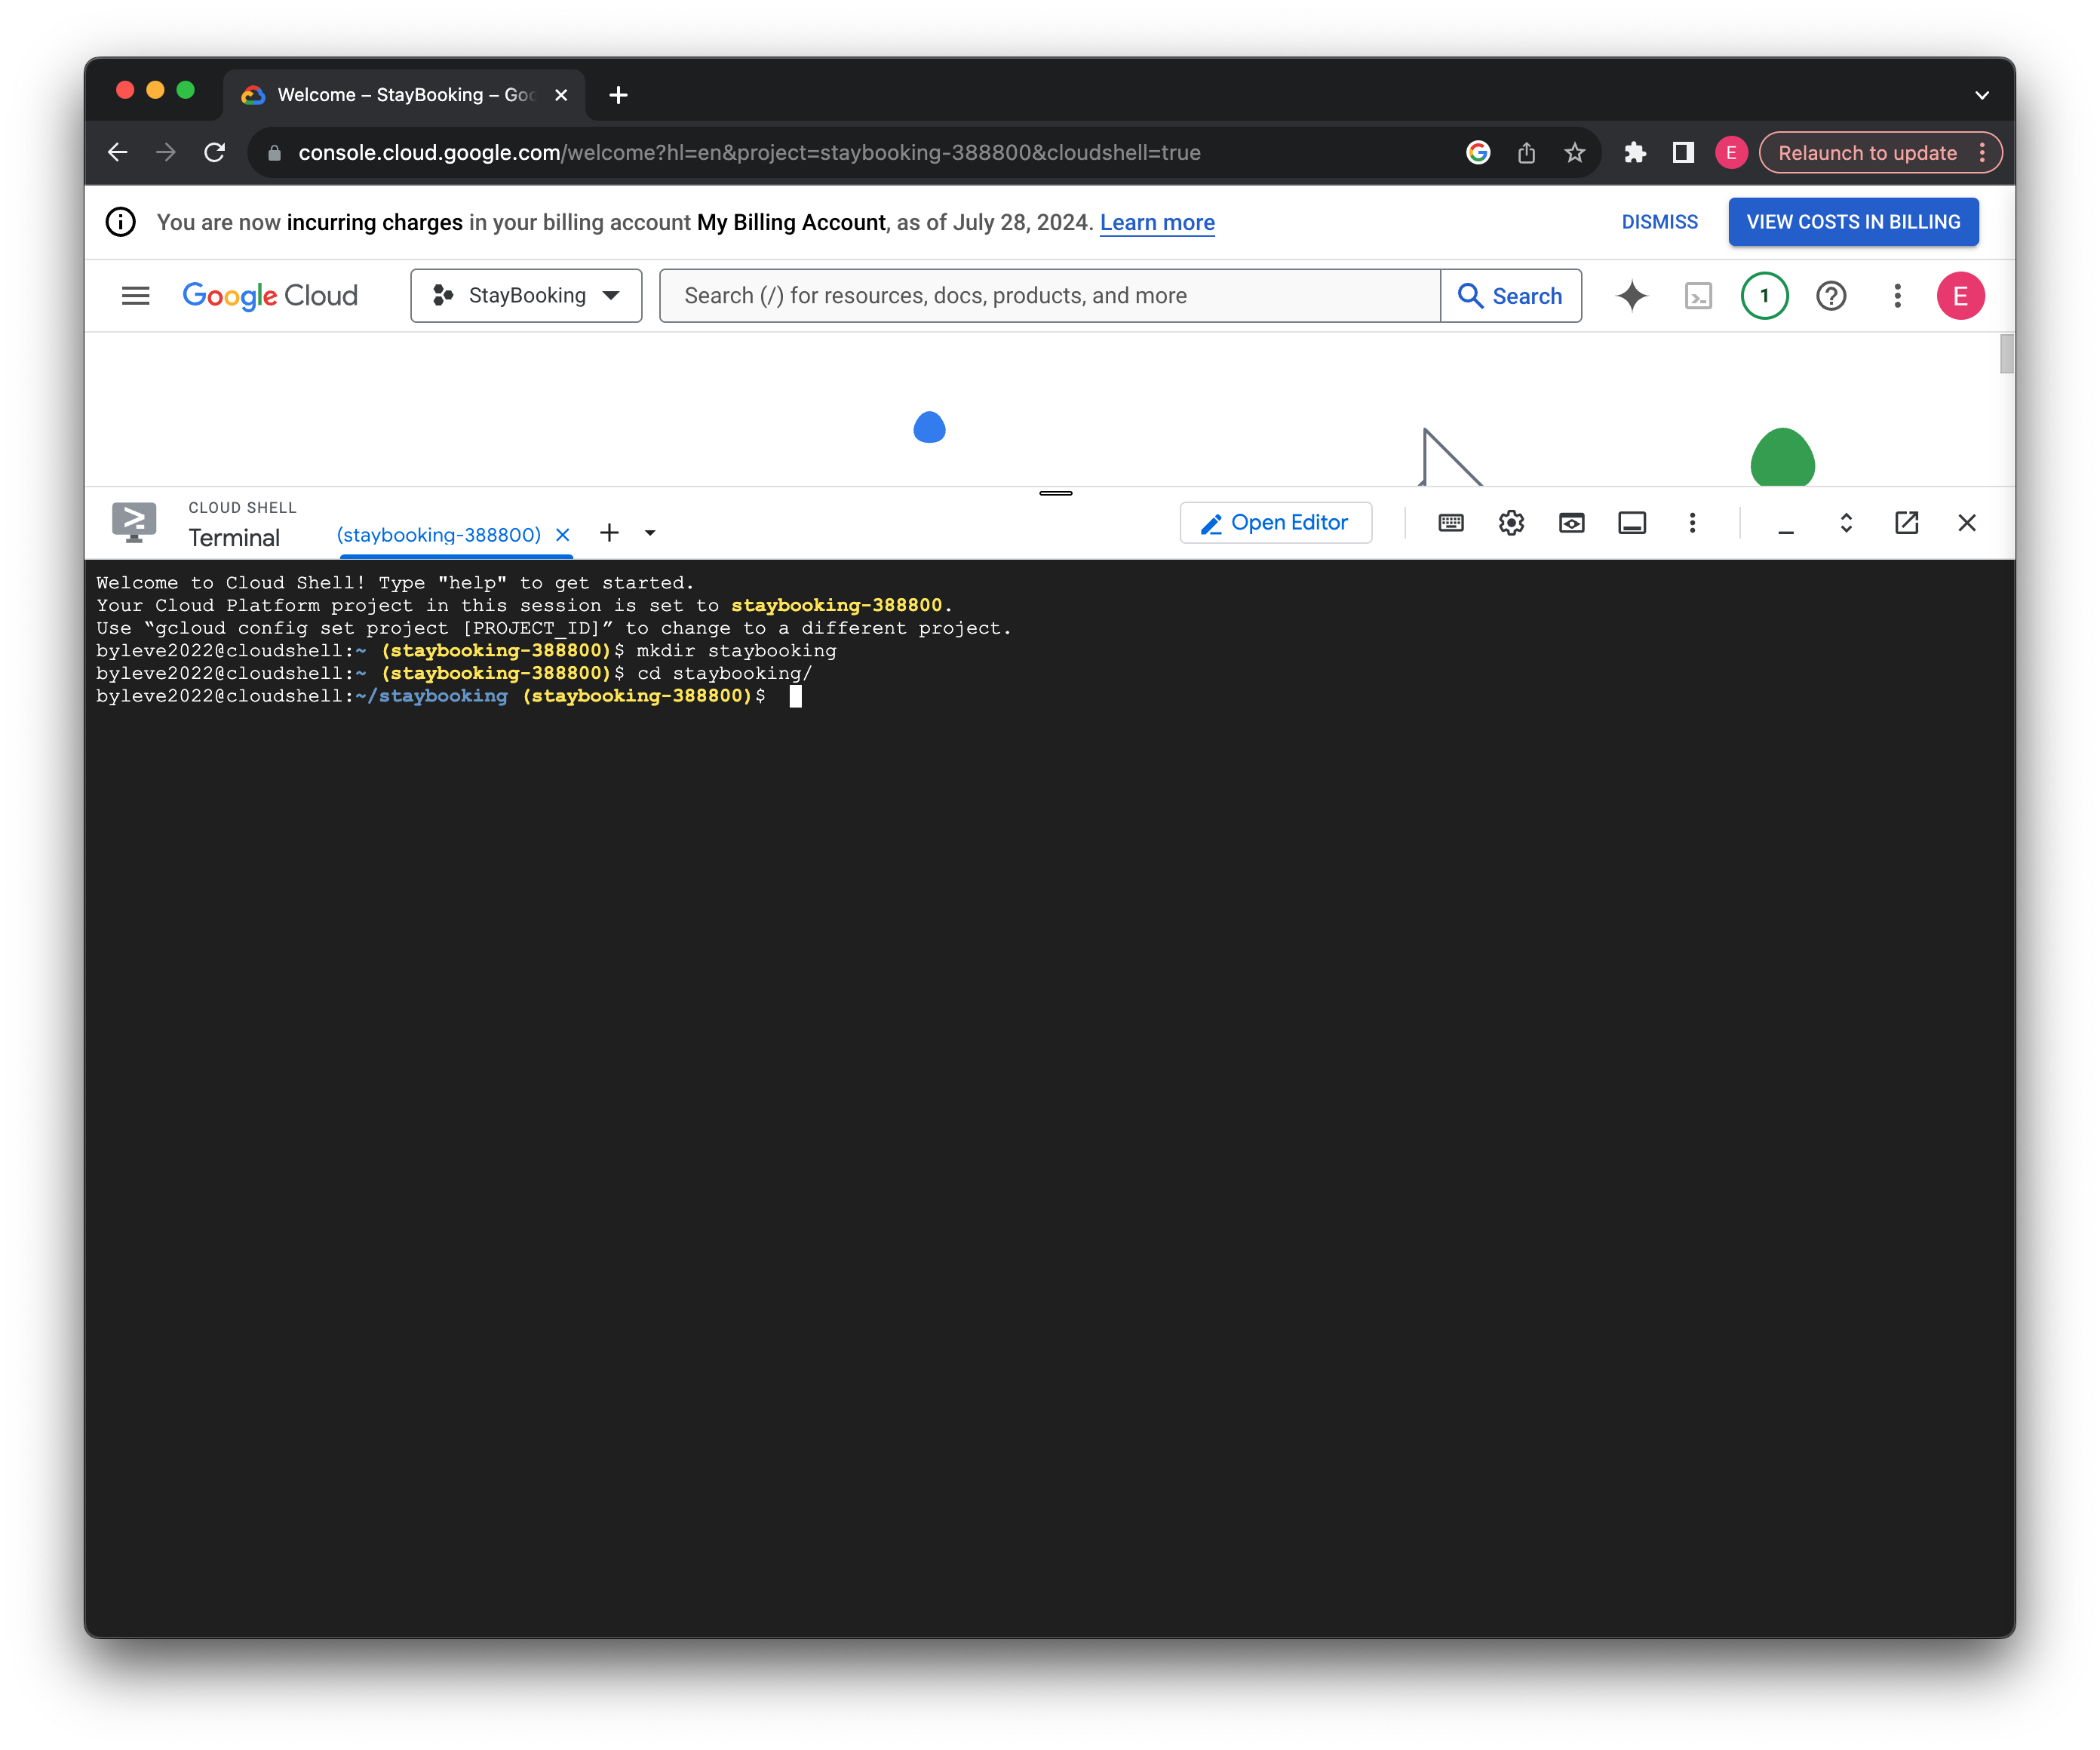2100x1750 pixels.
Task: Click the page vertical scrollbar thumb
Action: (2006, 354)
